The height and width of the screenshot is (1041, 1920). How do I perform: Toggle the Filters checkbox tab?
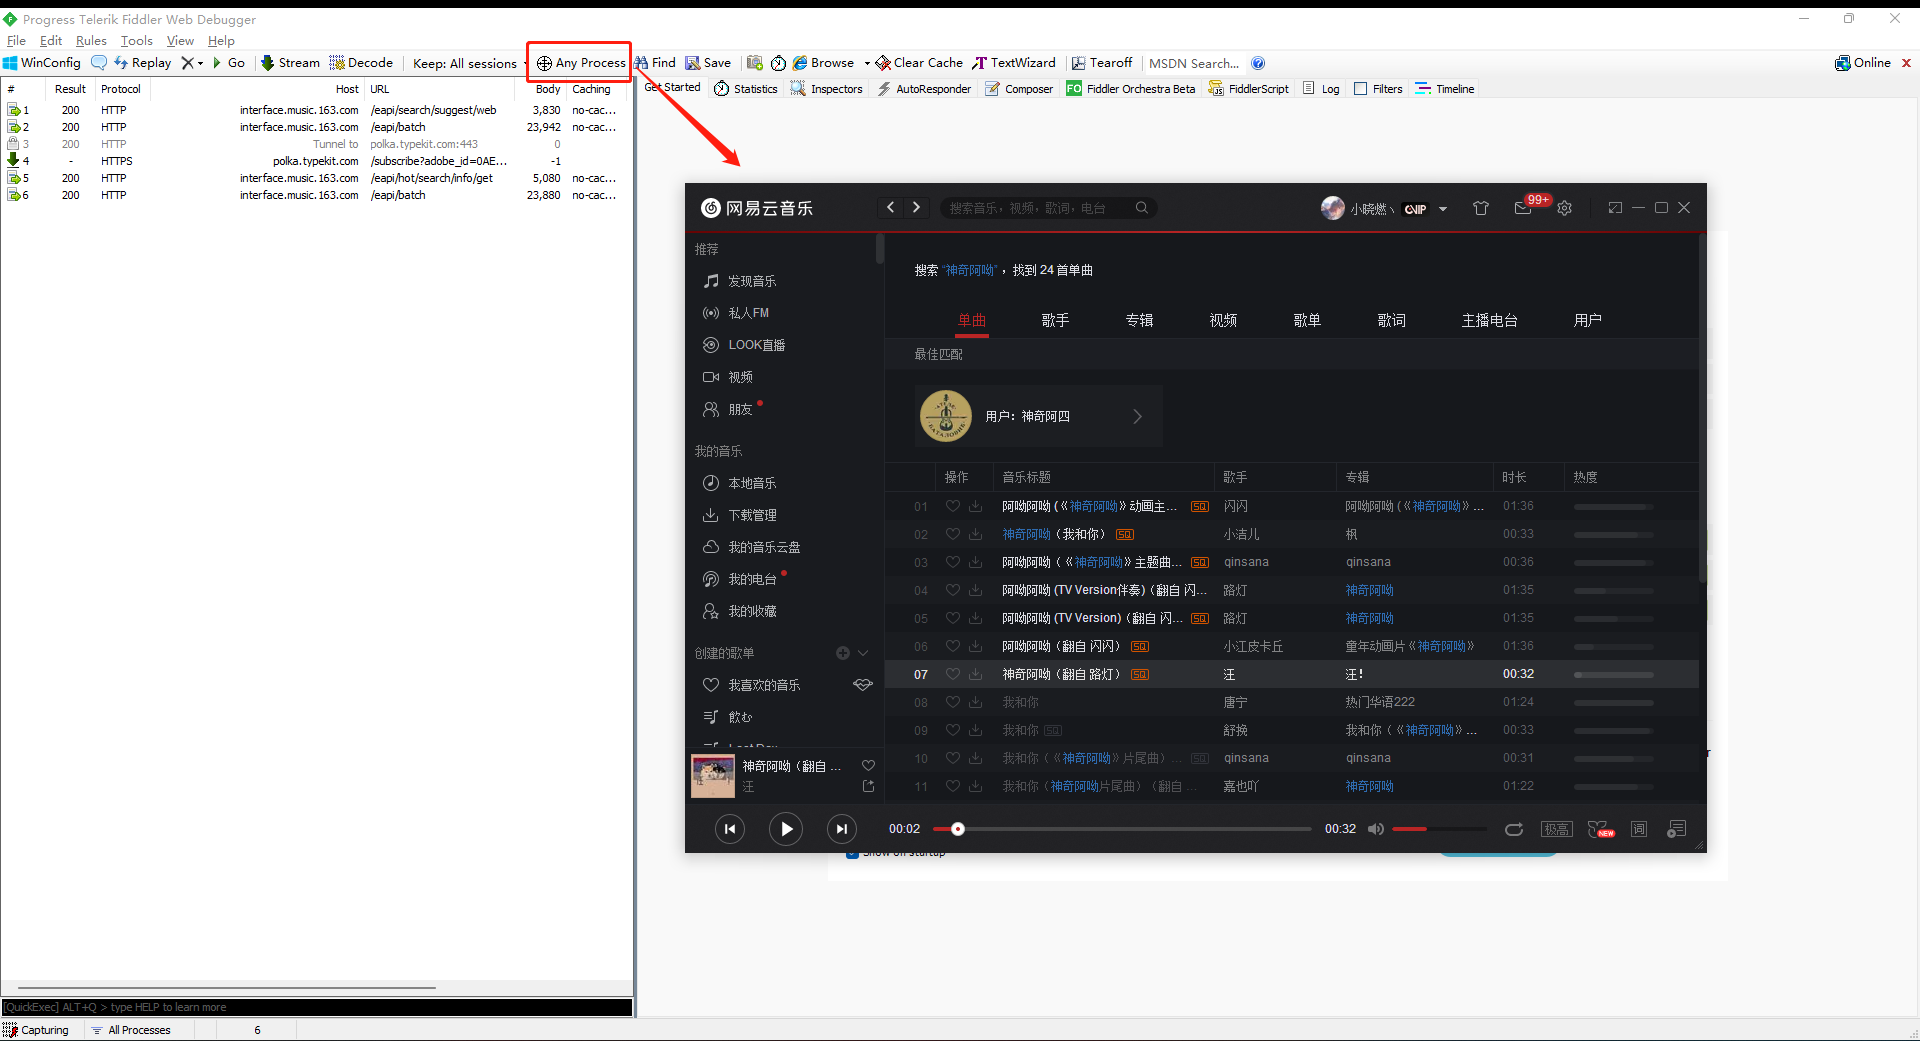[1378, 89]
